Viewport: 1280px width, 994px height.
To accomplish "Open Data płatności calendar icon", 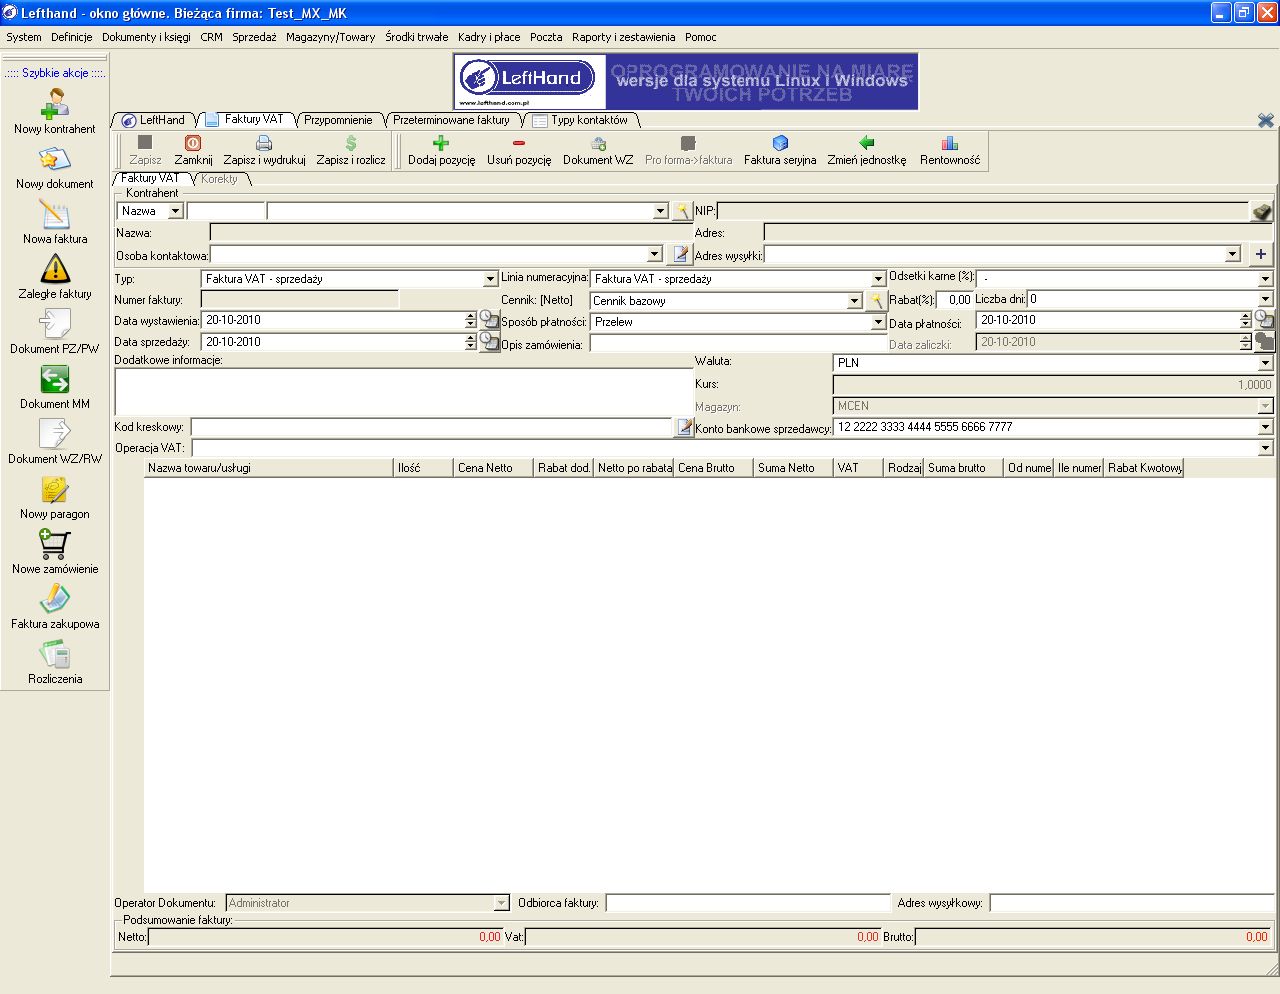I will pyautogui.click(x=1264, y=320).
